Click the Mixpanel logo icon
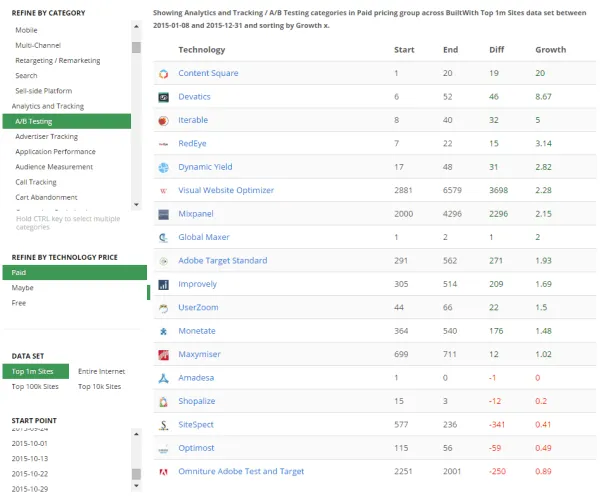This screenshot has height=503, width=600. (163, 214)
